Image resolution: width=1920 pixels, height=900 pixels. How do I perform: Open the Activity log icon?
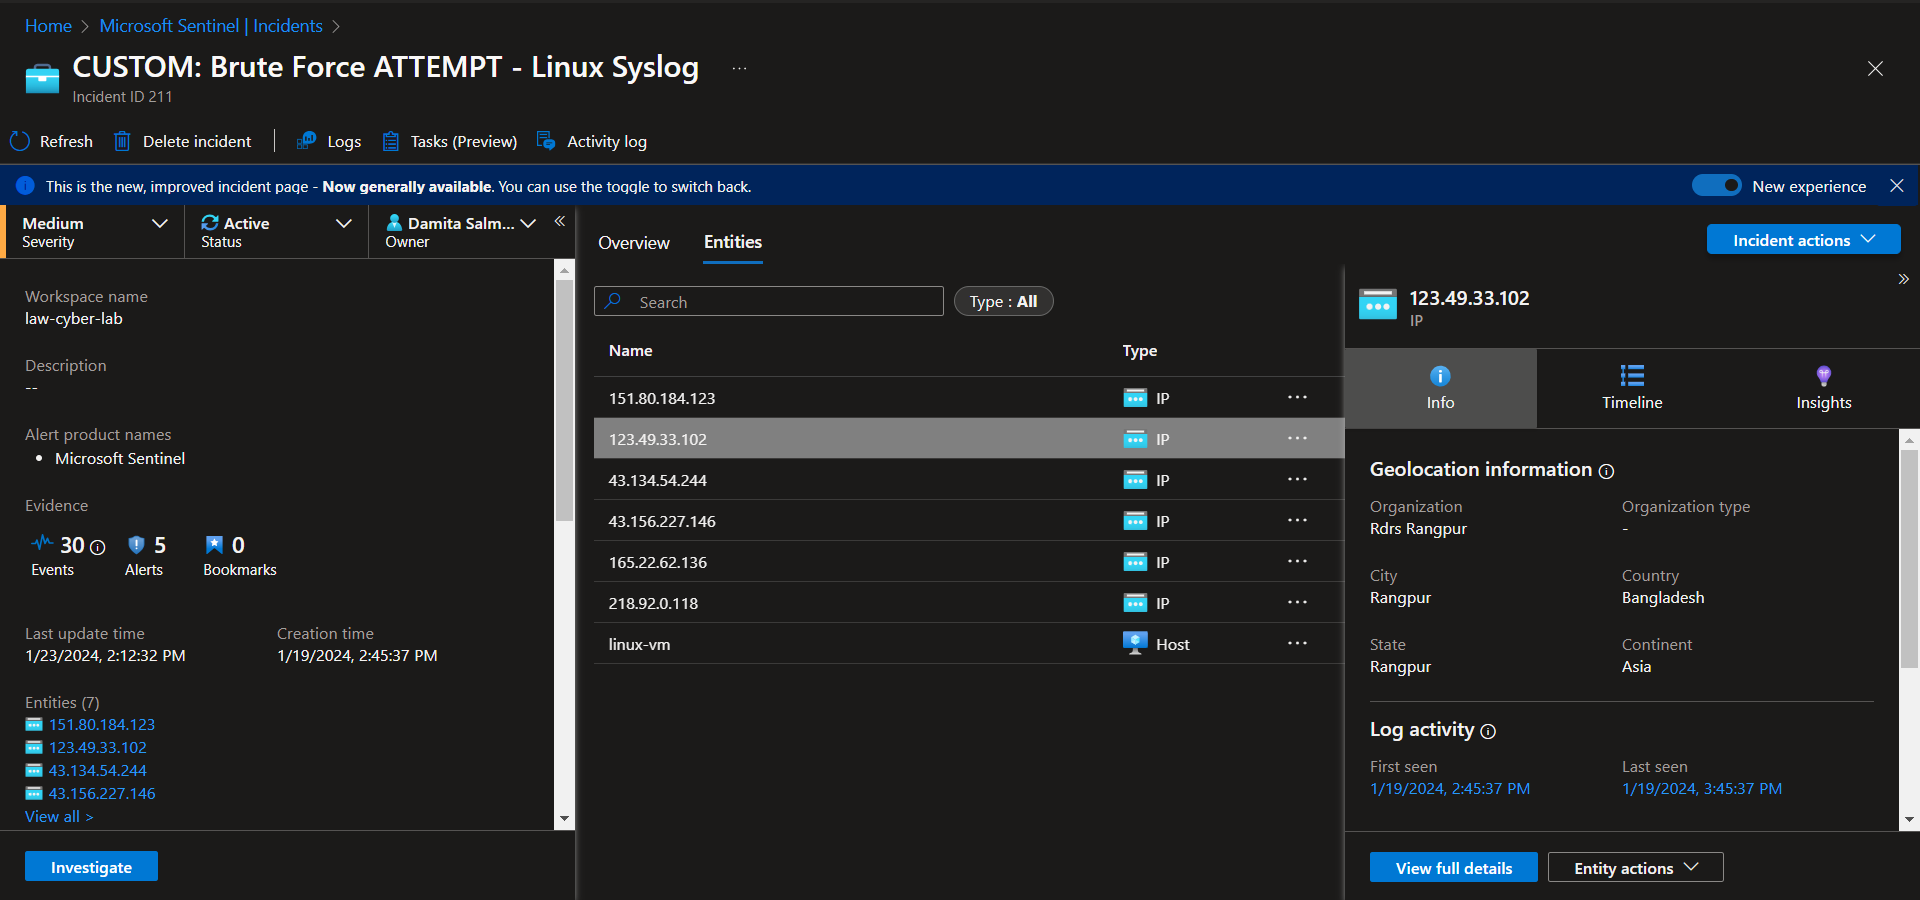pos(546,141)
